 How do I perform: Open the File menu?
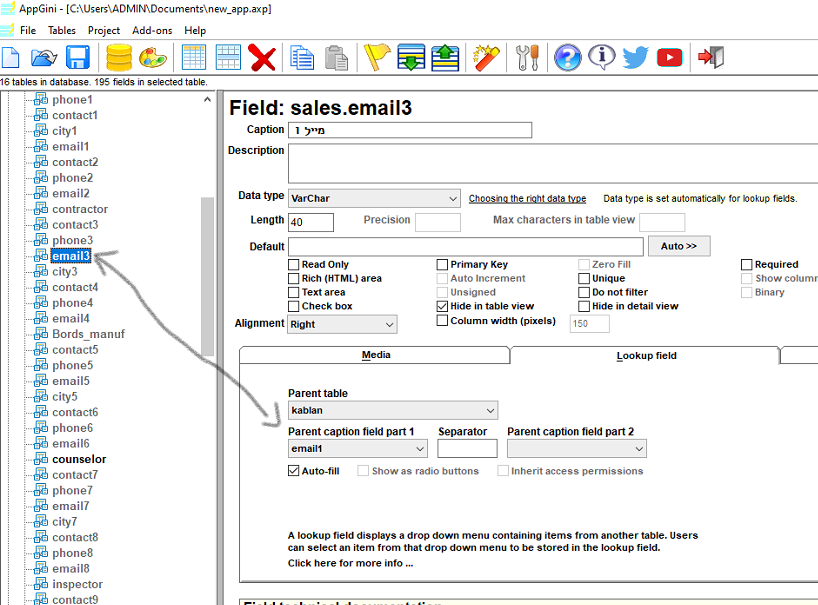(28, 30)
